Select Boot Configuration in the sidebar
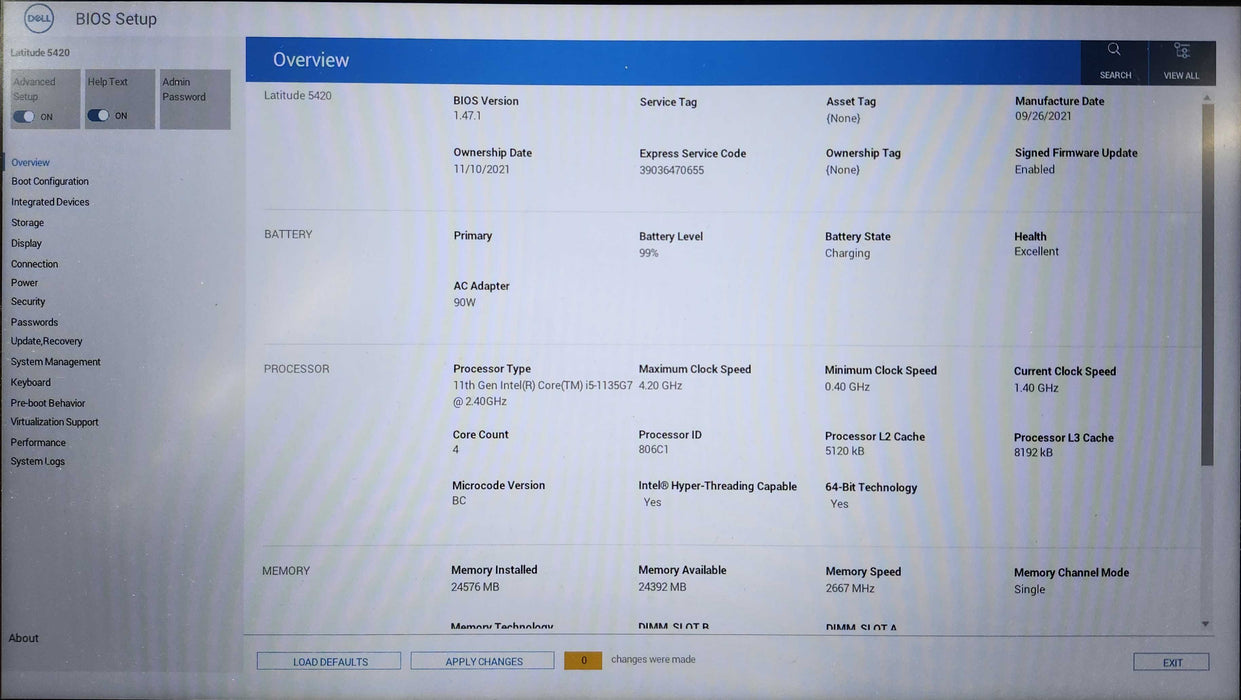The image size is (1241, 700). pos(50,181)
